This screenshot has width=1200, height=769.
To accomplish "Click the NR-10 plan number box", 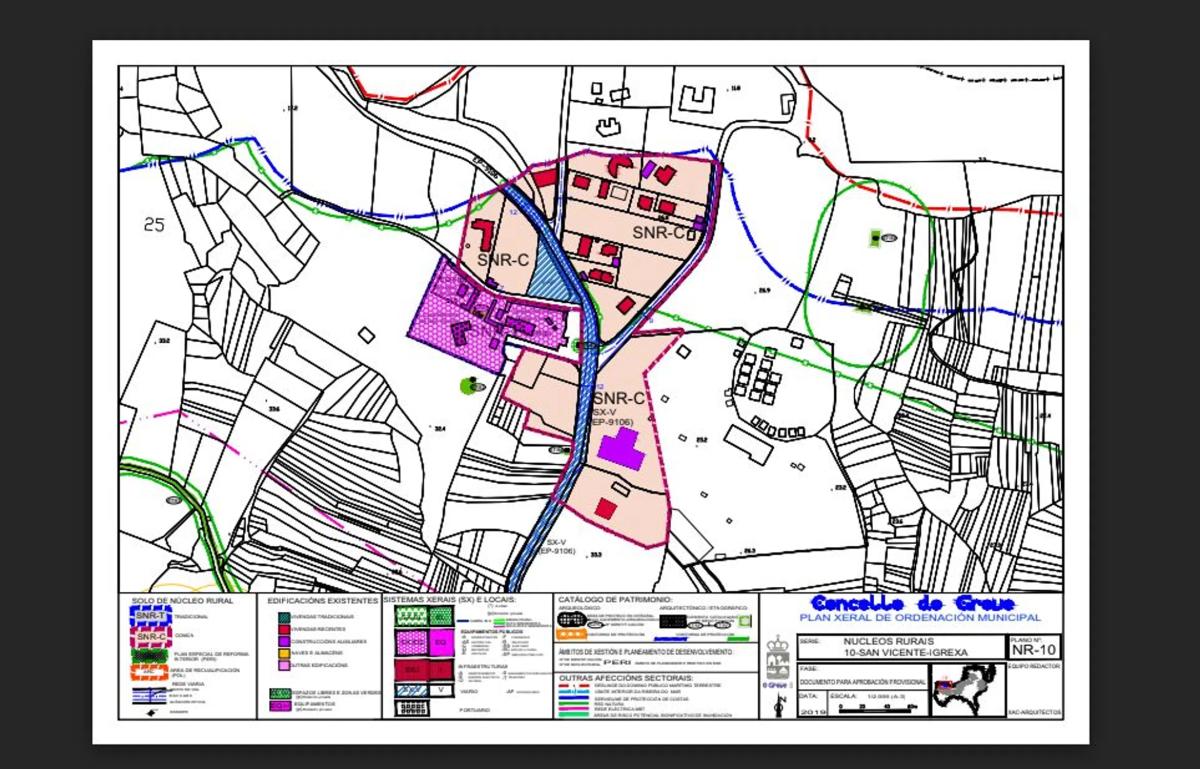I will point(1034,651).
